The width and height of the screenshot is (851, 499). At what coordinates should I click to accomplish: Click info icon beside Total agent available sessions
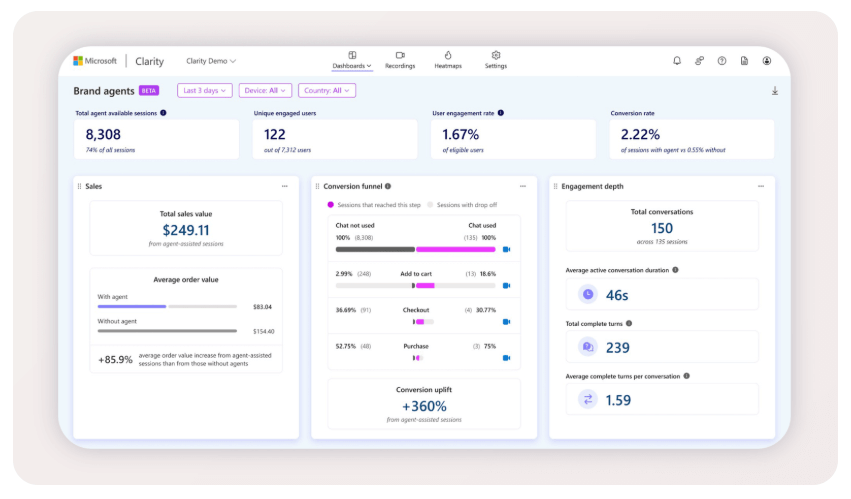click(x=163, y=113)
